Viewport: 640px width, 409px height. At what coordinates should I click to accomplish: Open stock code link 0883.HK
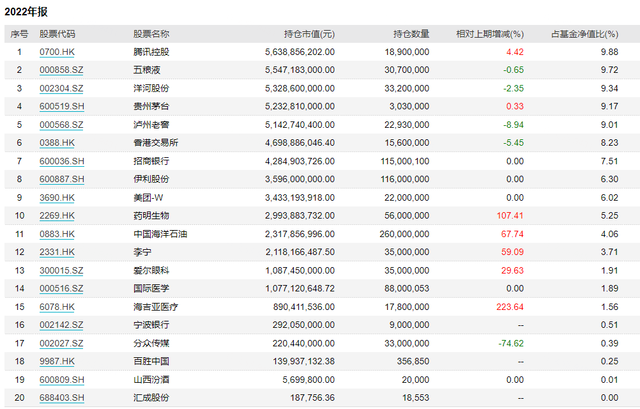57,234
